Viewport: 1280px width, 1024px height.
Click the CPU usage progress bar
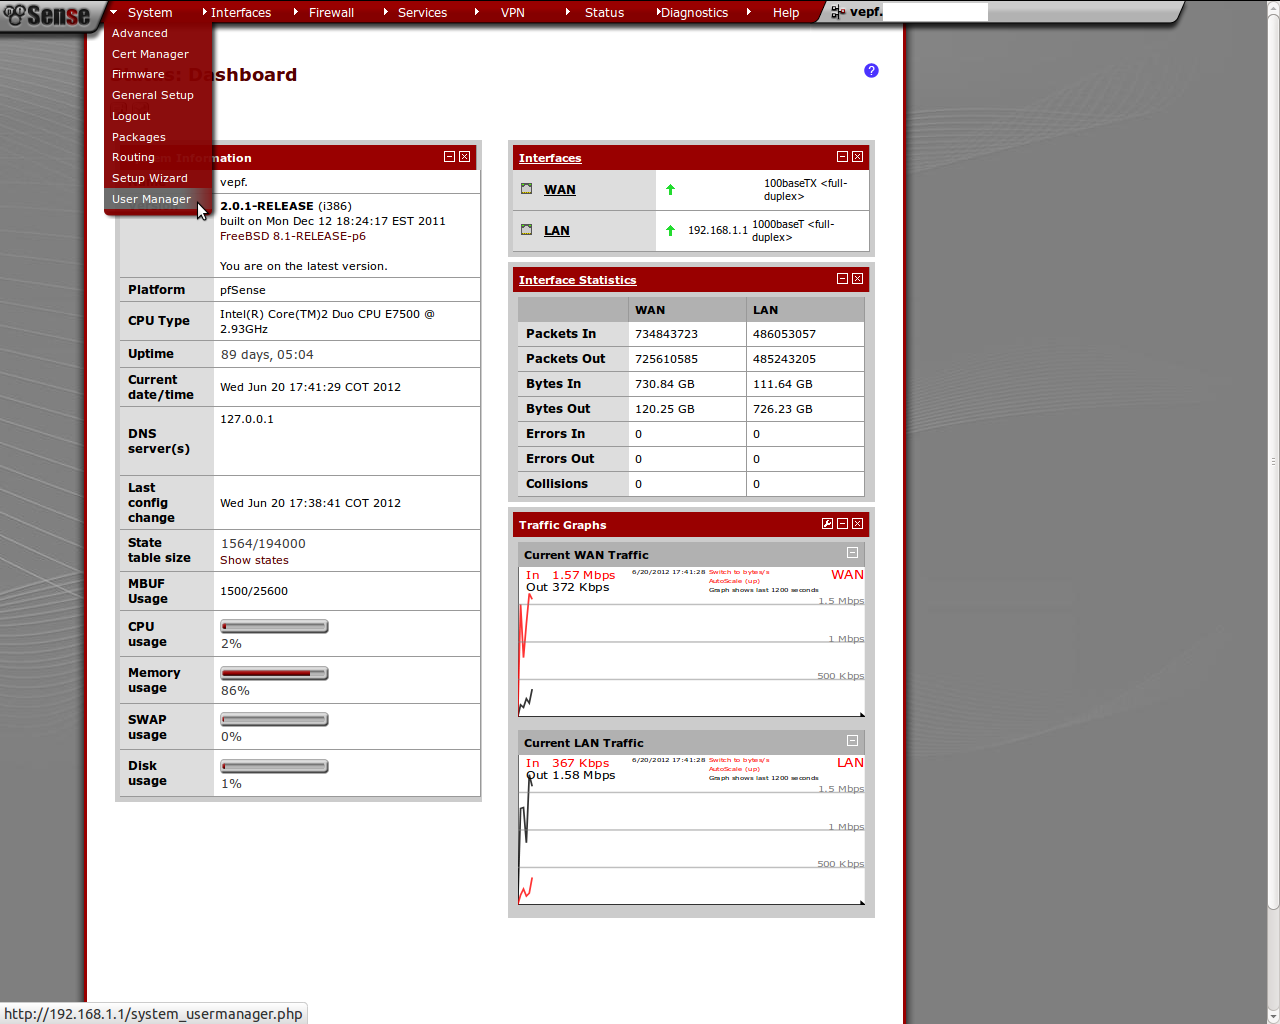[274, 626]
